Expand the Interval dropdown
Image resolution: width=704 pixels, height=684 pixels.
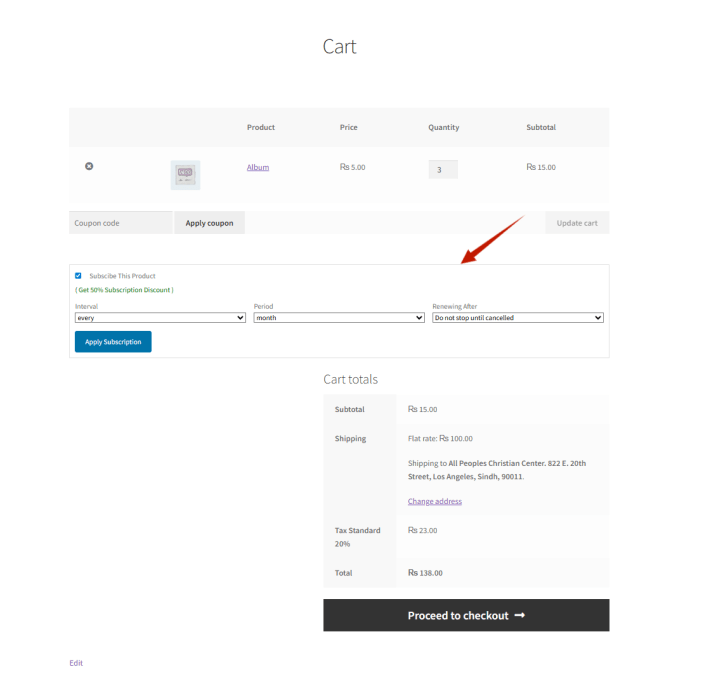[x=160, y=318]
